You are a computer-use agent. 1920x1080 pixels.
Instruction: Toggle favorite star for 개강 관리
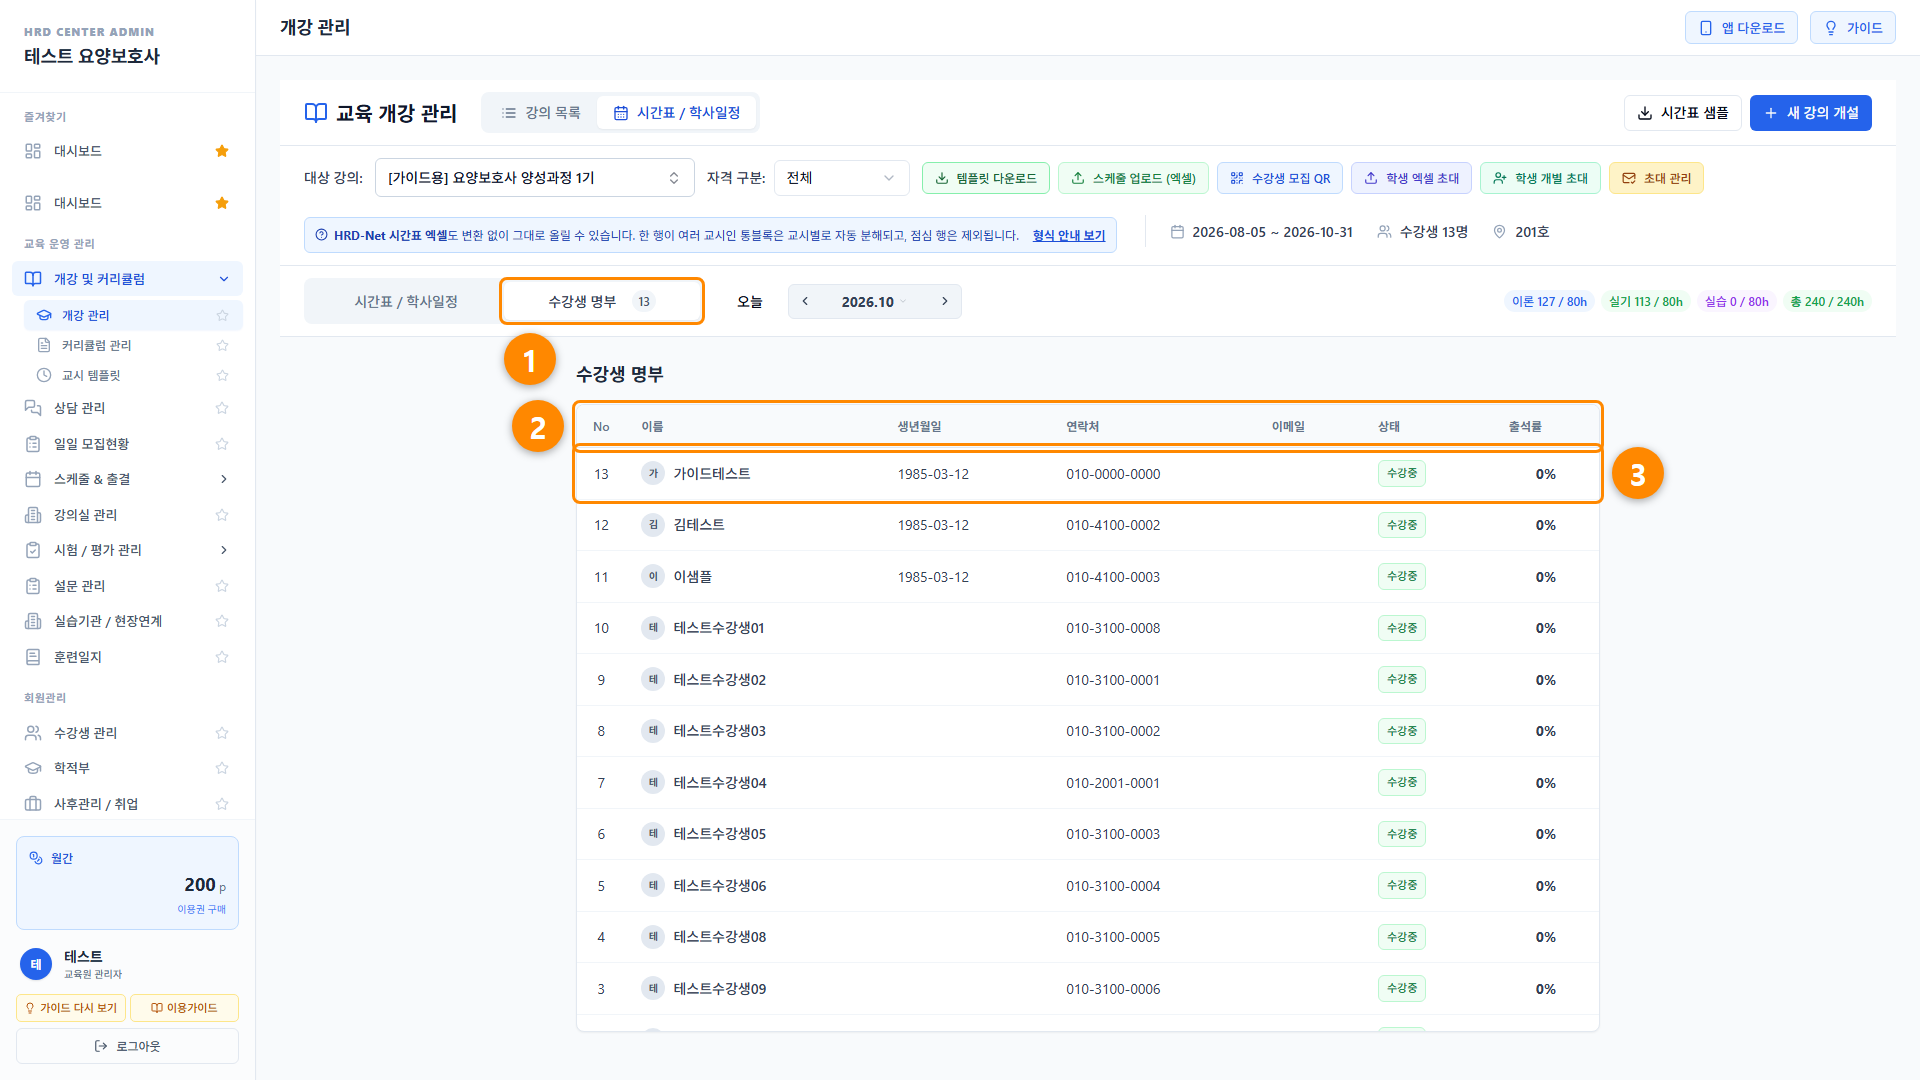click(x=222, y=315)
